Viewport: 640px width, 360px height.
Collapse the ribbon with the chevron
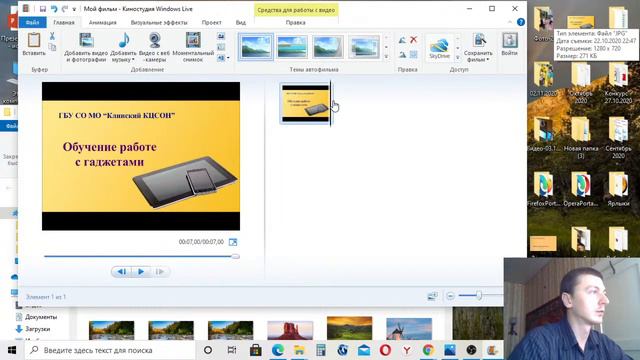point(510,22)
